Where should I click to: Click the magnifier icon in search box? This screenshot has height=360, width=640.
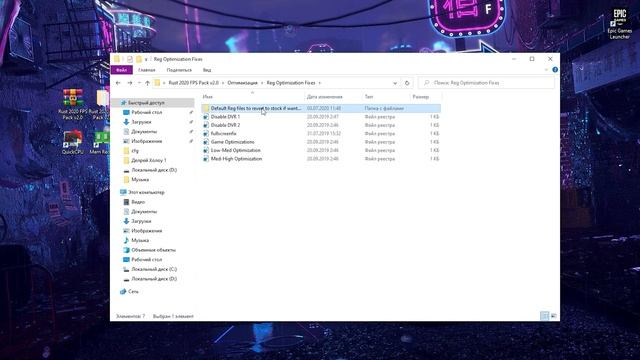tap(427, 83)
